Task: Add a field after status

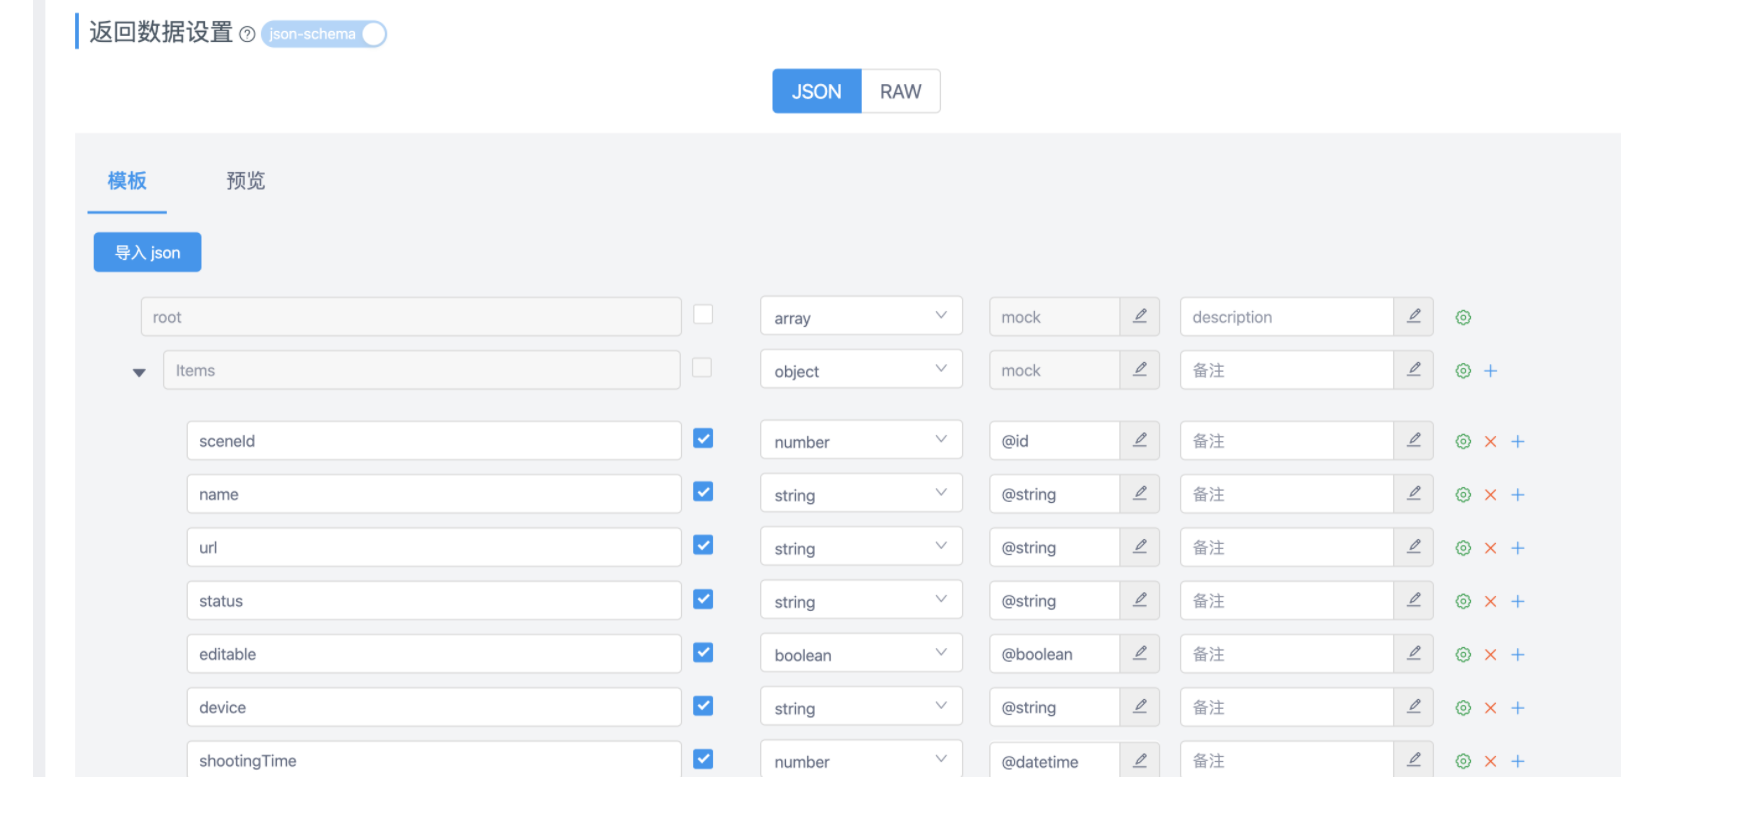Action: (x=1518, y=602)
